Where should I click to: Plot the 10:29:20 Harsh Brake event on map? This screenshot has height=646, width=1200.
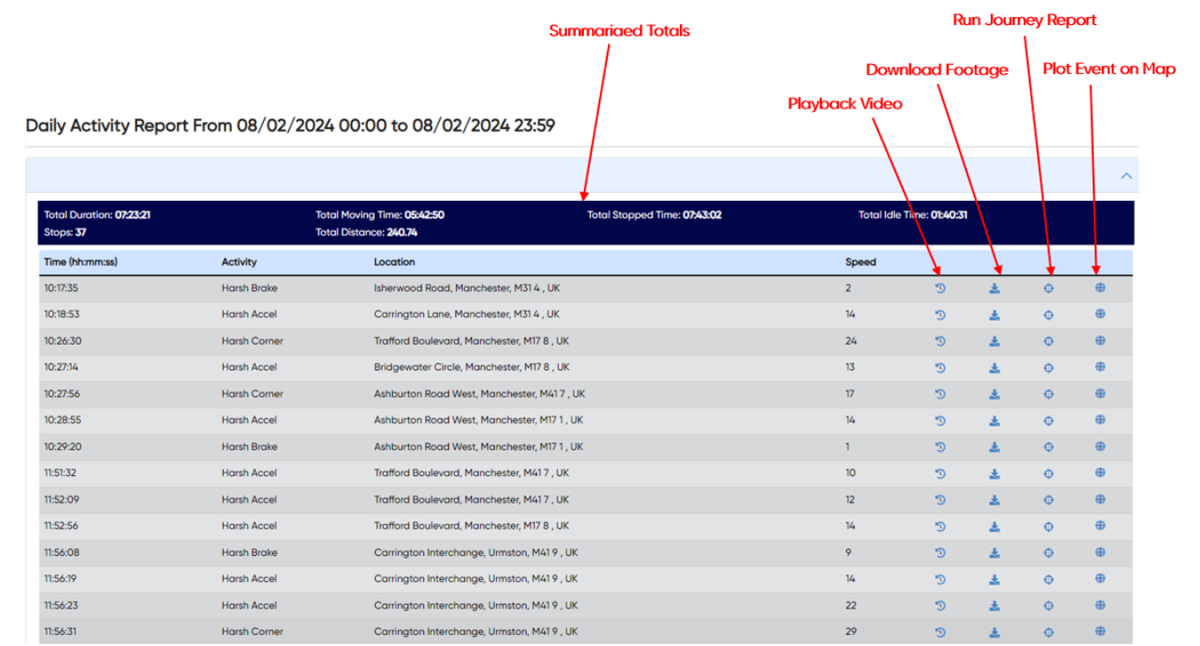[x=1100, y=447]
